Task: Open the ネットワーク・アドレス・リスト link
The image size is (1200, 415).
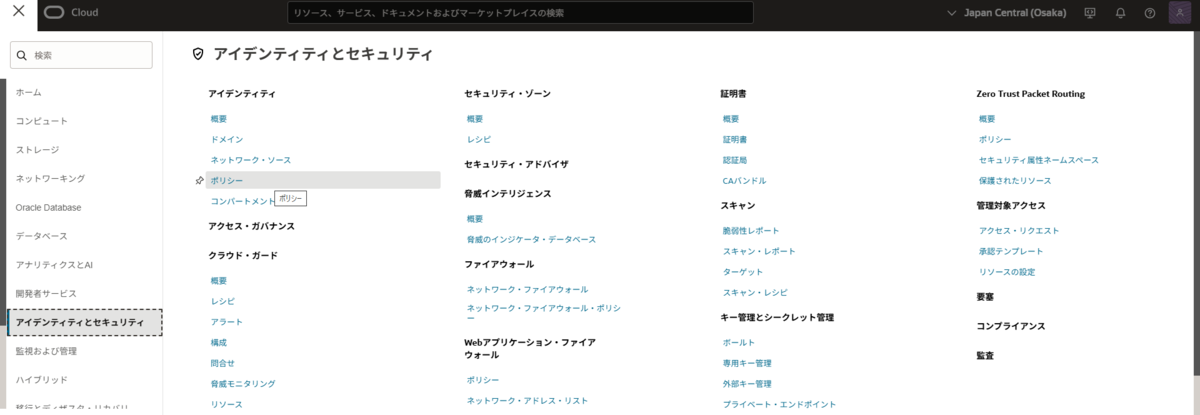Action: pos(527,401)
